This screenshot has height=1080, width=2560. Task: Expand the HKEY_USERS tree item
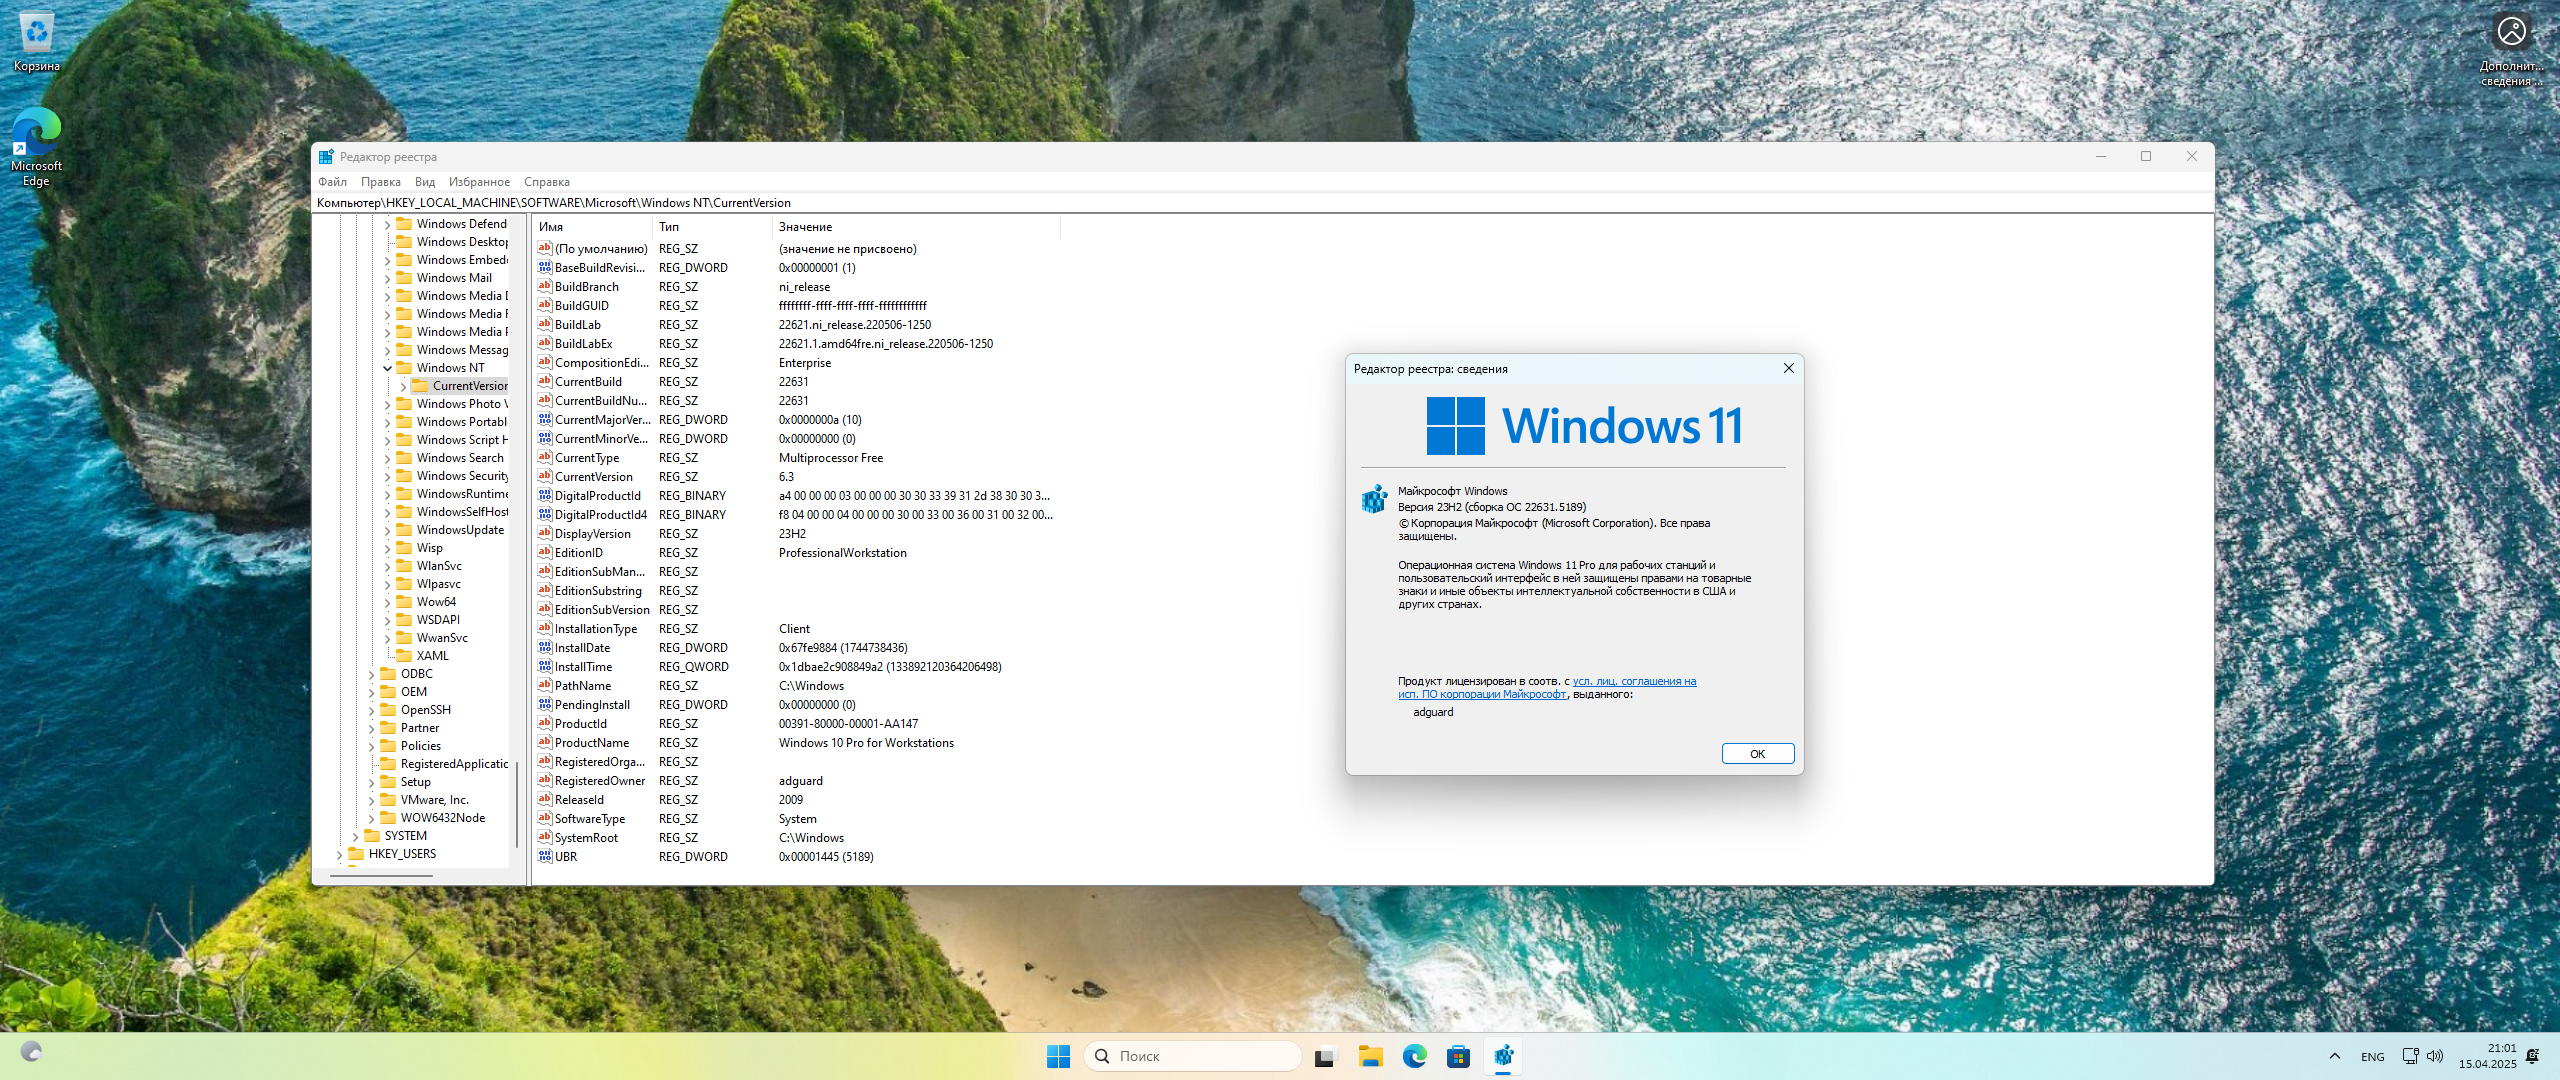click(x=341, y=853)
